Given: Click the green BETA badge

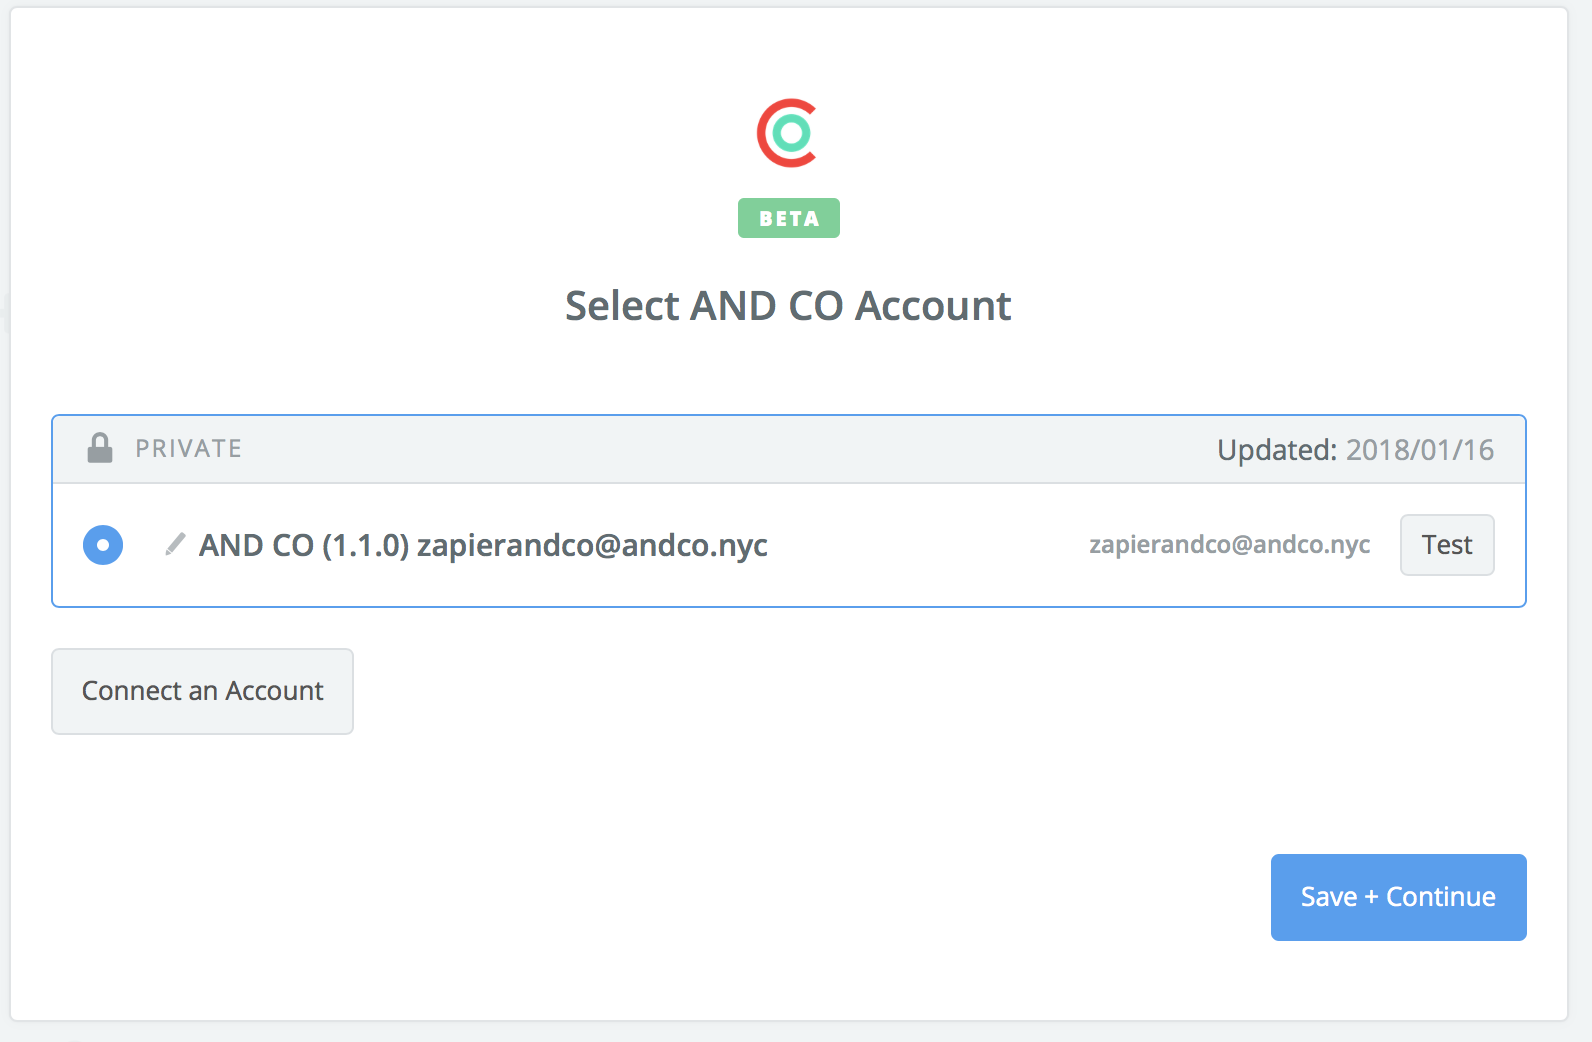Looking at the screenshot, I should coord(788,218).
